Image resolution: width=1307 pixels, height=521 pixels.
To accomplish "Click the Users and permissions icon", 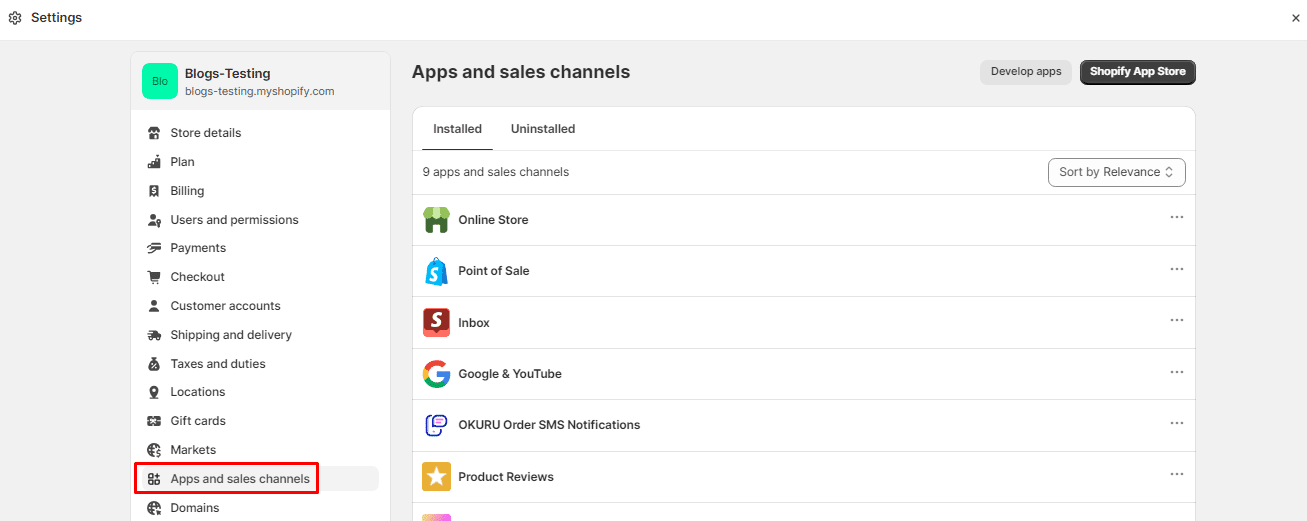I will pos(154,220).
